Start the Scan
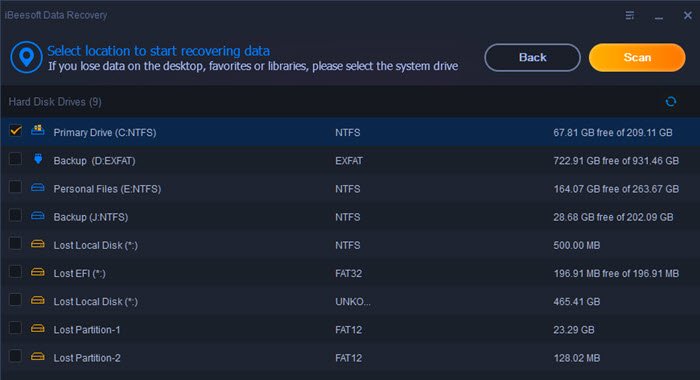Screen dimensions: 700x380 [637, 58]
